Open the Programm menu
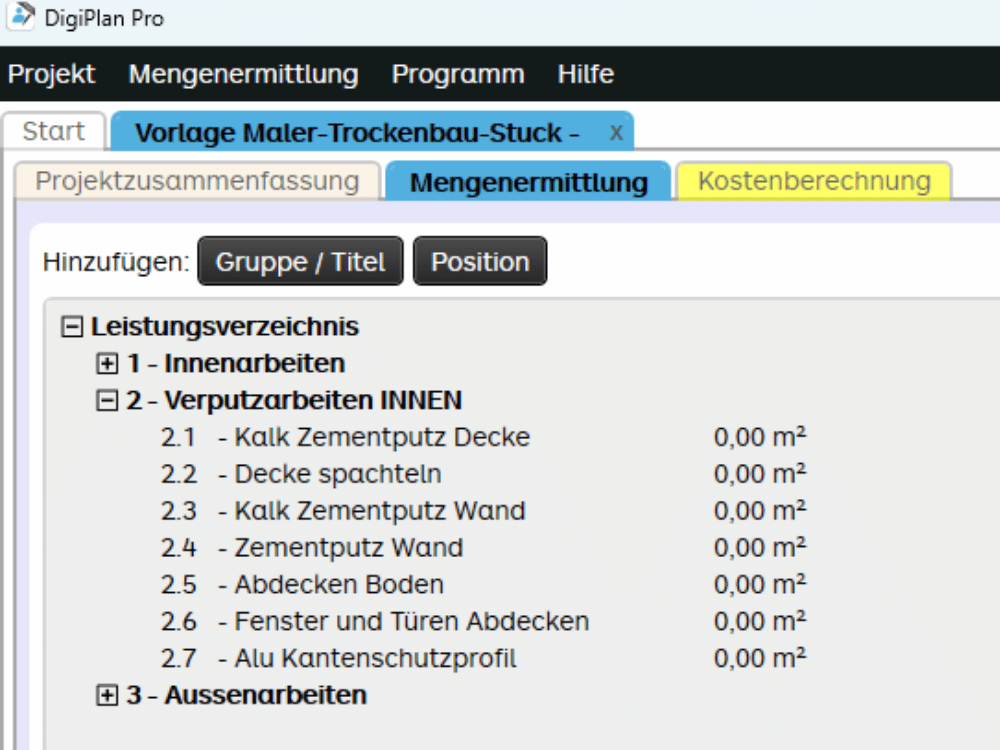This screenshot has height=750, width=1000. 458,74
